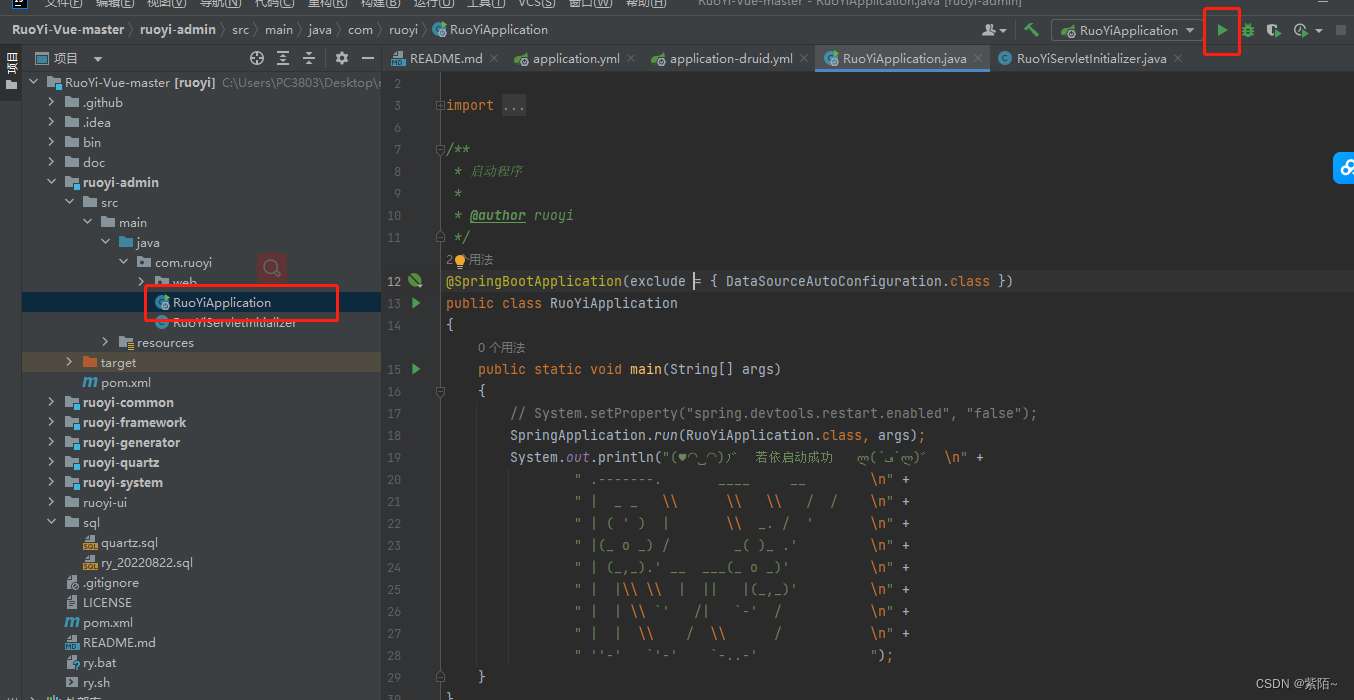Expand the ruoyi-common module arrow
Viewport: 1354px width, 700px height.
[52, 402]
